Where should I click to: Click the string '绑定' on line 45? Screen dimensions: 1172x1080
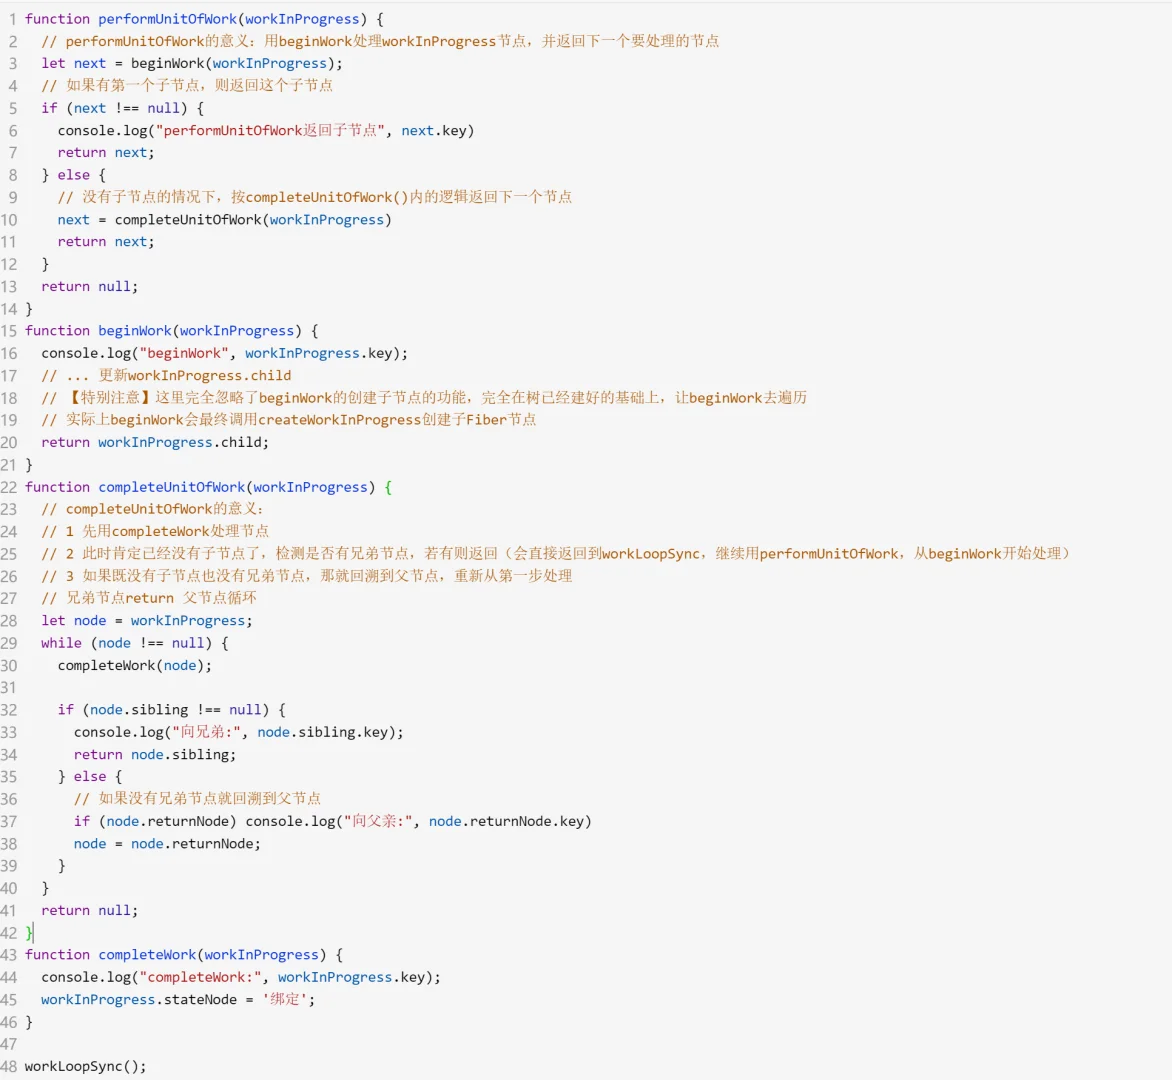click(287, 998)
